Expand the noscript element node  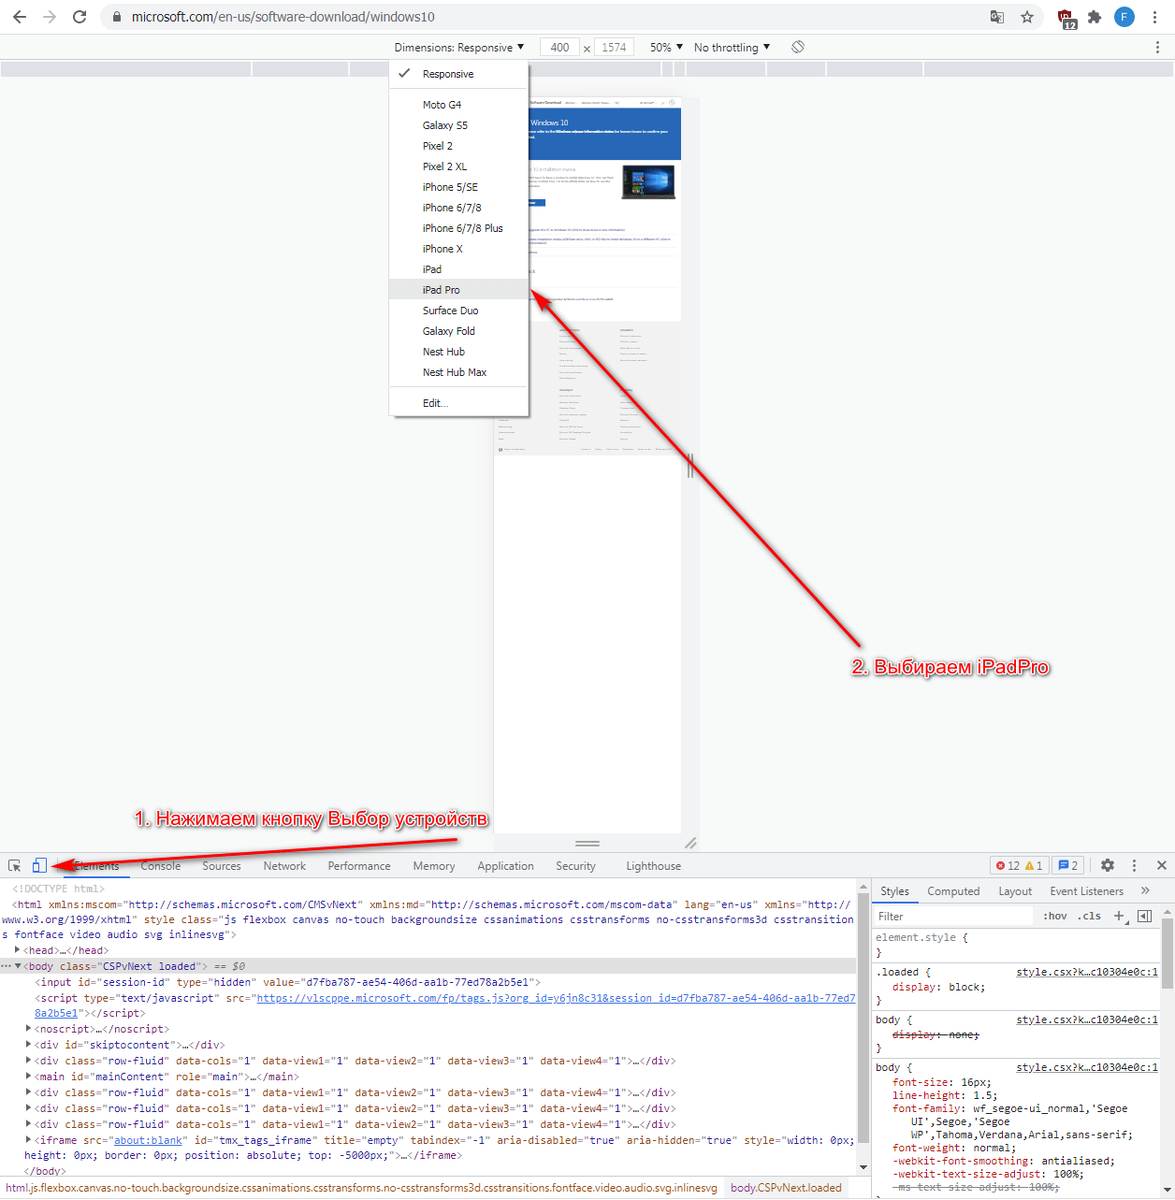coord(28,1029)
